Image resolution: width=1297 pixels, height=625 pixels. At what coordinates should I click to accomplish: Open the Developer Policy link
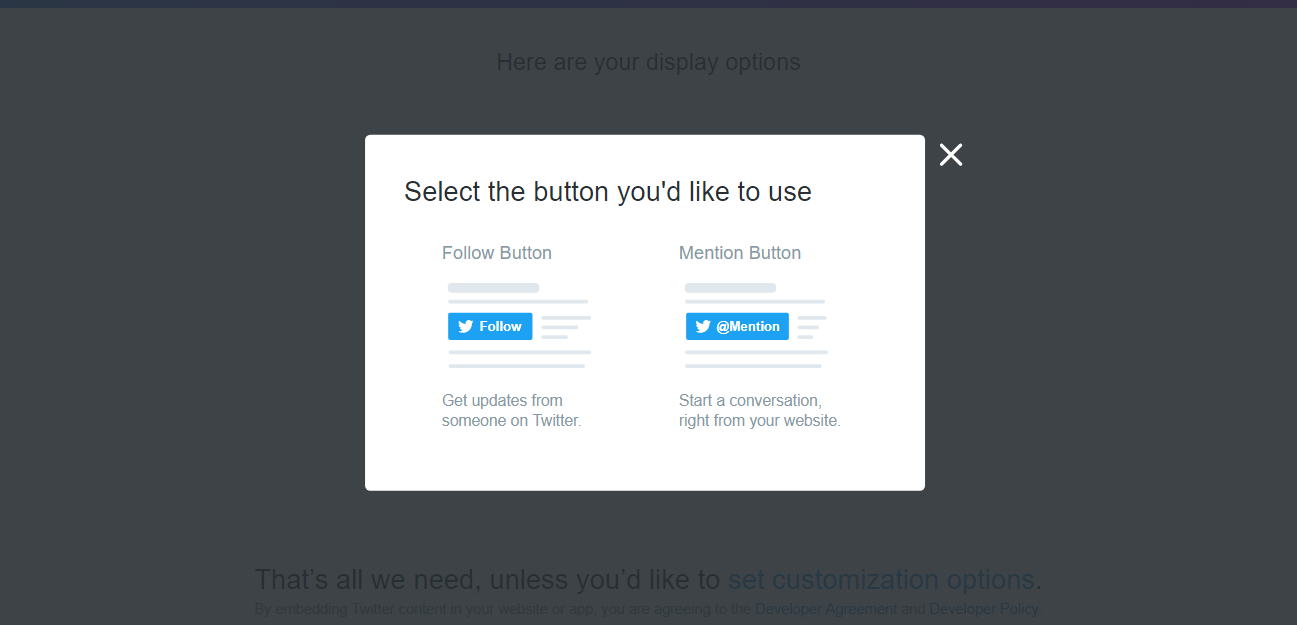pos(984,609)
